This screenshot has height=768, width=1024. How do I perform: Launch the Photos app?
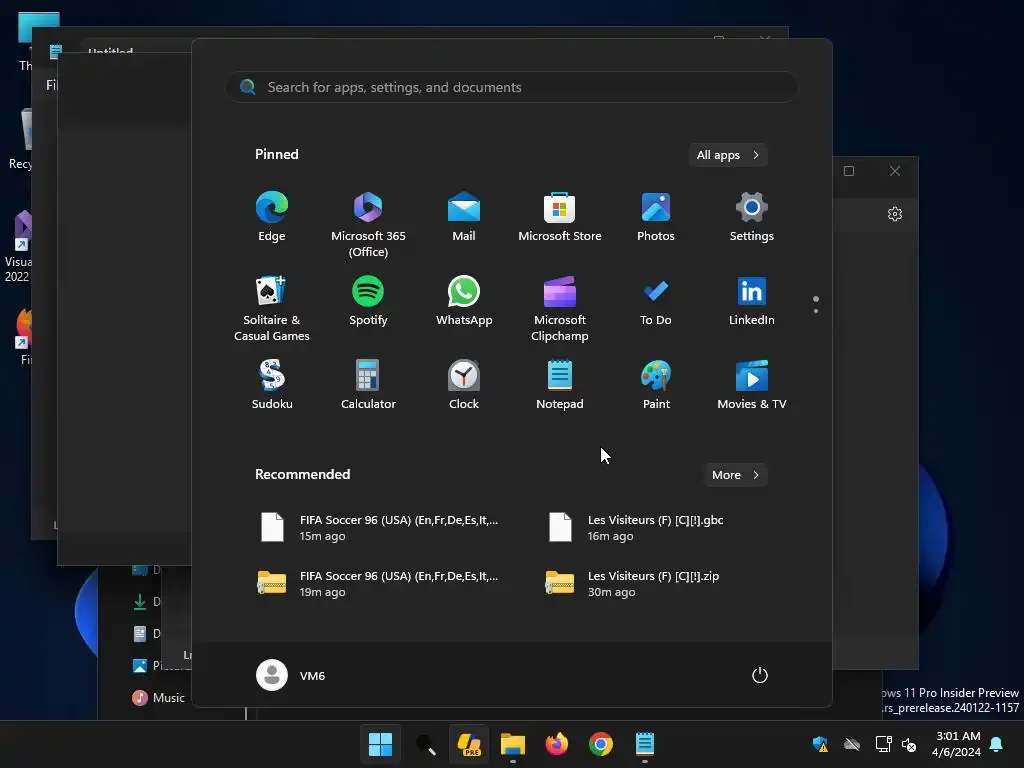[x=656, y=217]
